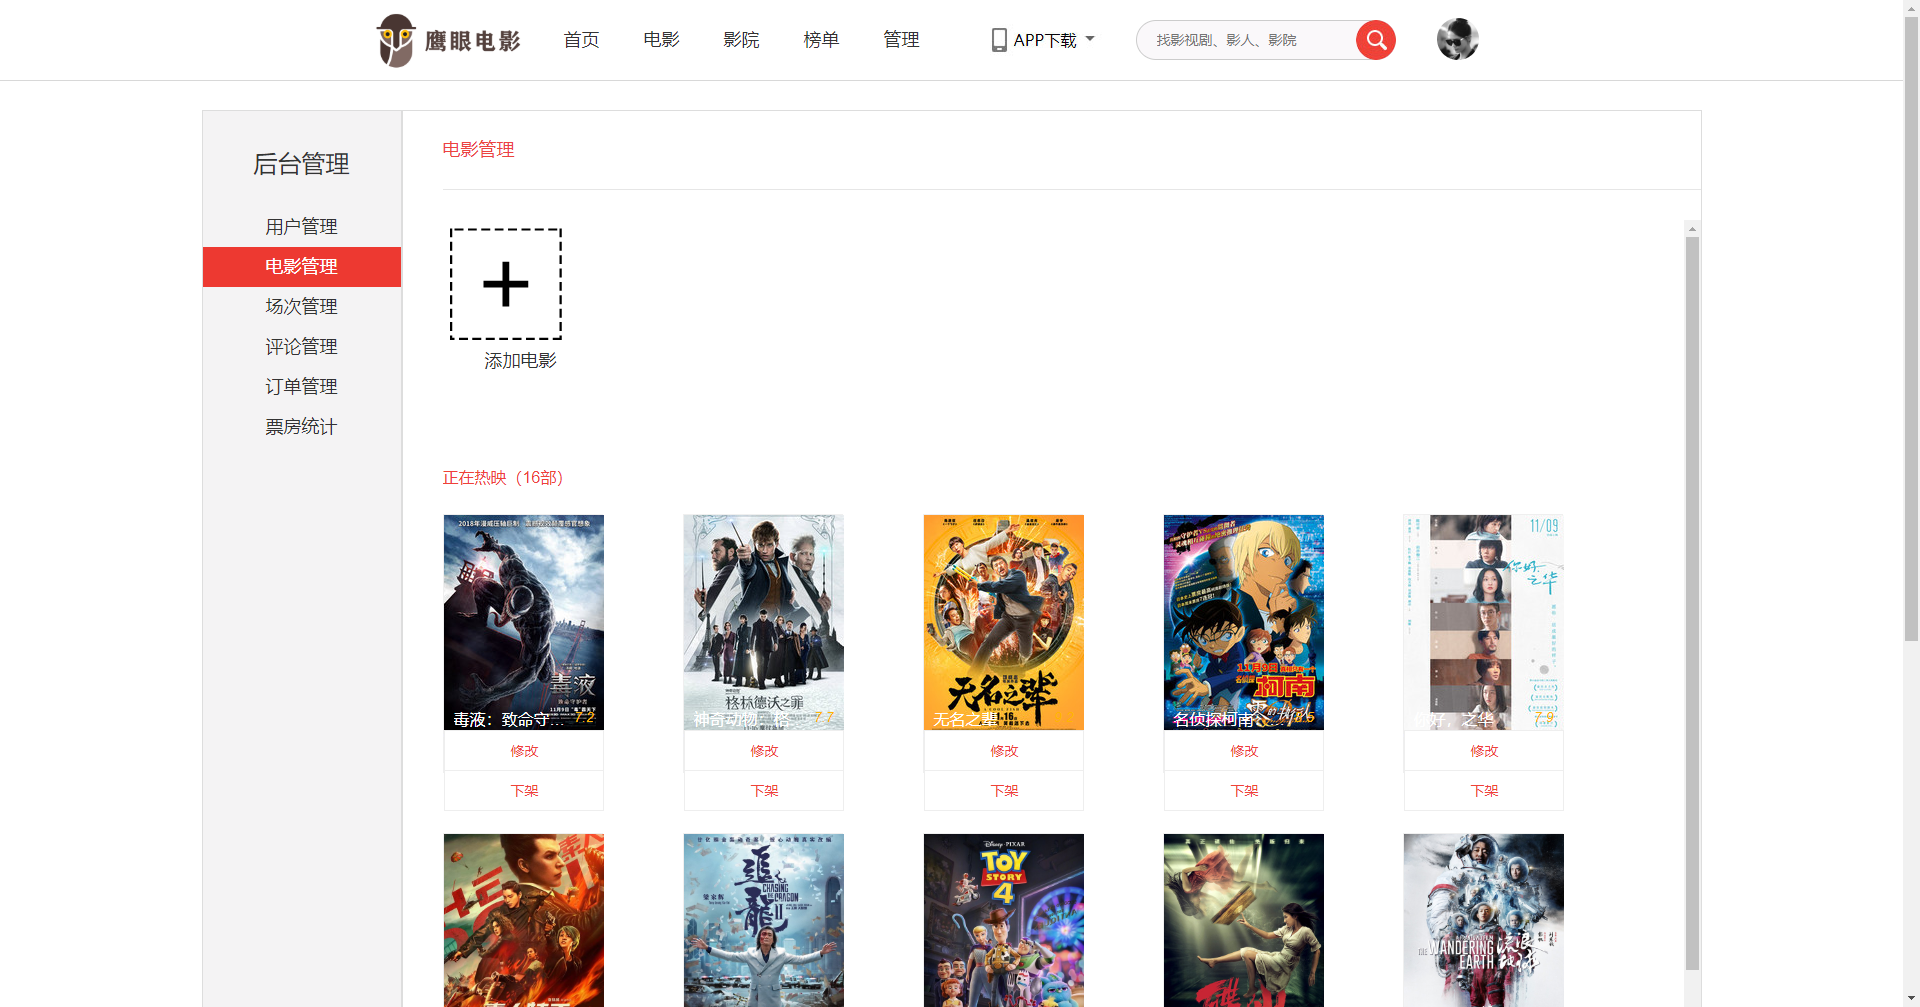Click the plus icon to add a movie
This screenshot has width=1920, height=1007.
tap(506, 284)
